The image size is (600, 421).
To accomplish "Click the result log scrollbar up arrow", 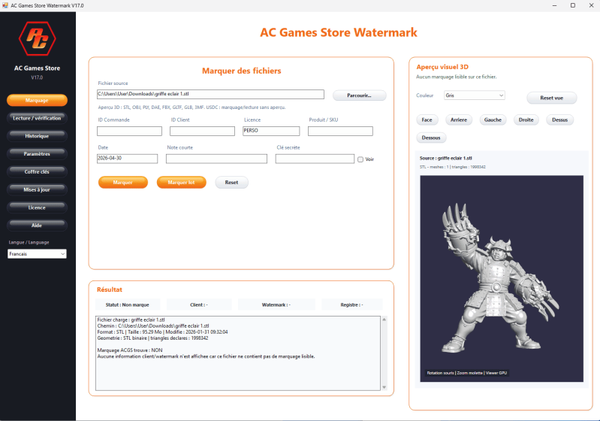I will [x=384, y=320].
